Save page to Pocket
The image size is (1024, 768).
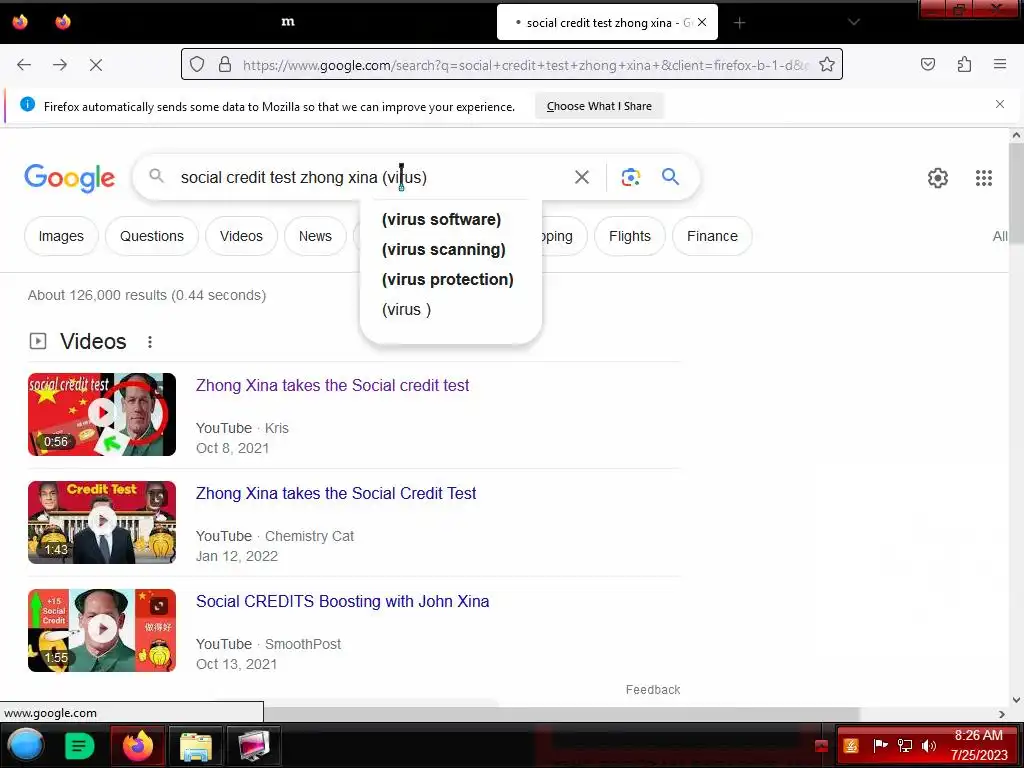point(928,64)
